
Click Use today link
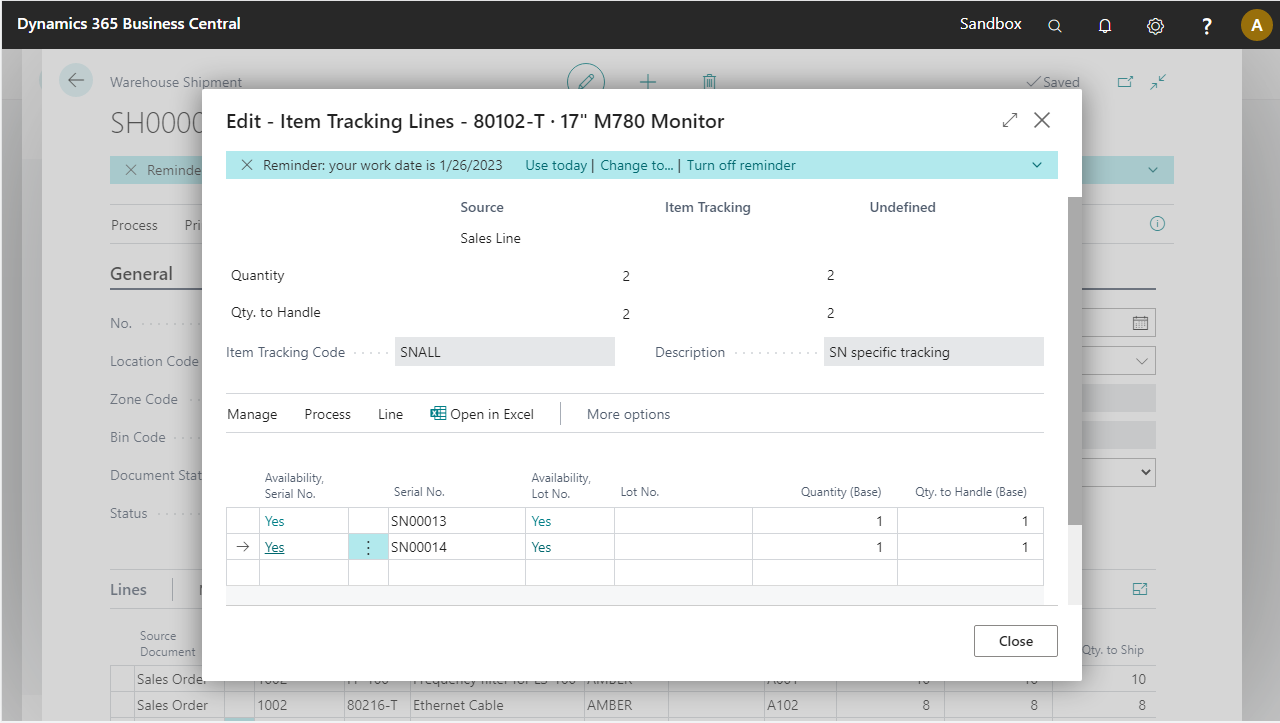point(556,165)
